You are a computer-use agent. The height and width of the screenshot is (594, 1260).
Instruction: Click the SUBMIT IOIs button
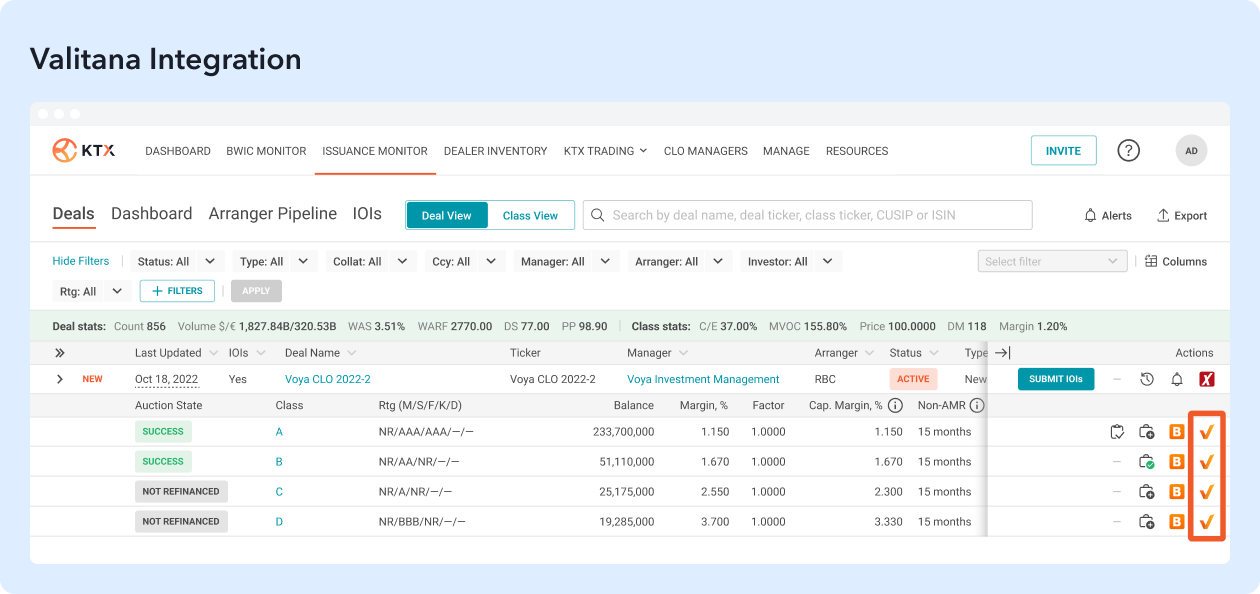(x=1055, y=379)
